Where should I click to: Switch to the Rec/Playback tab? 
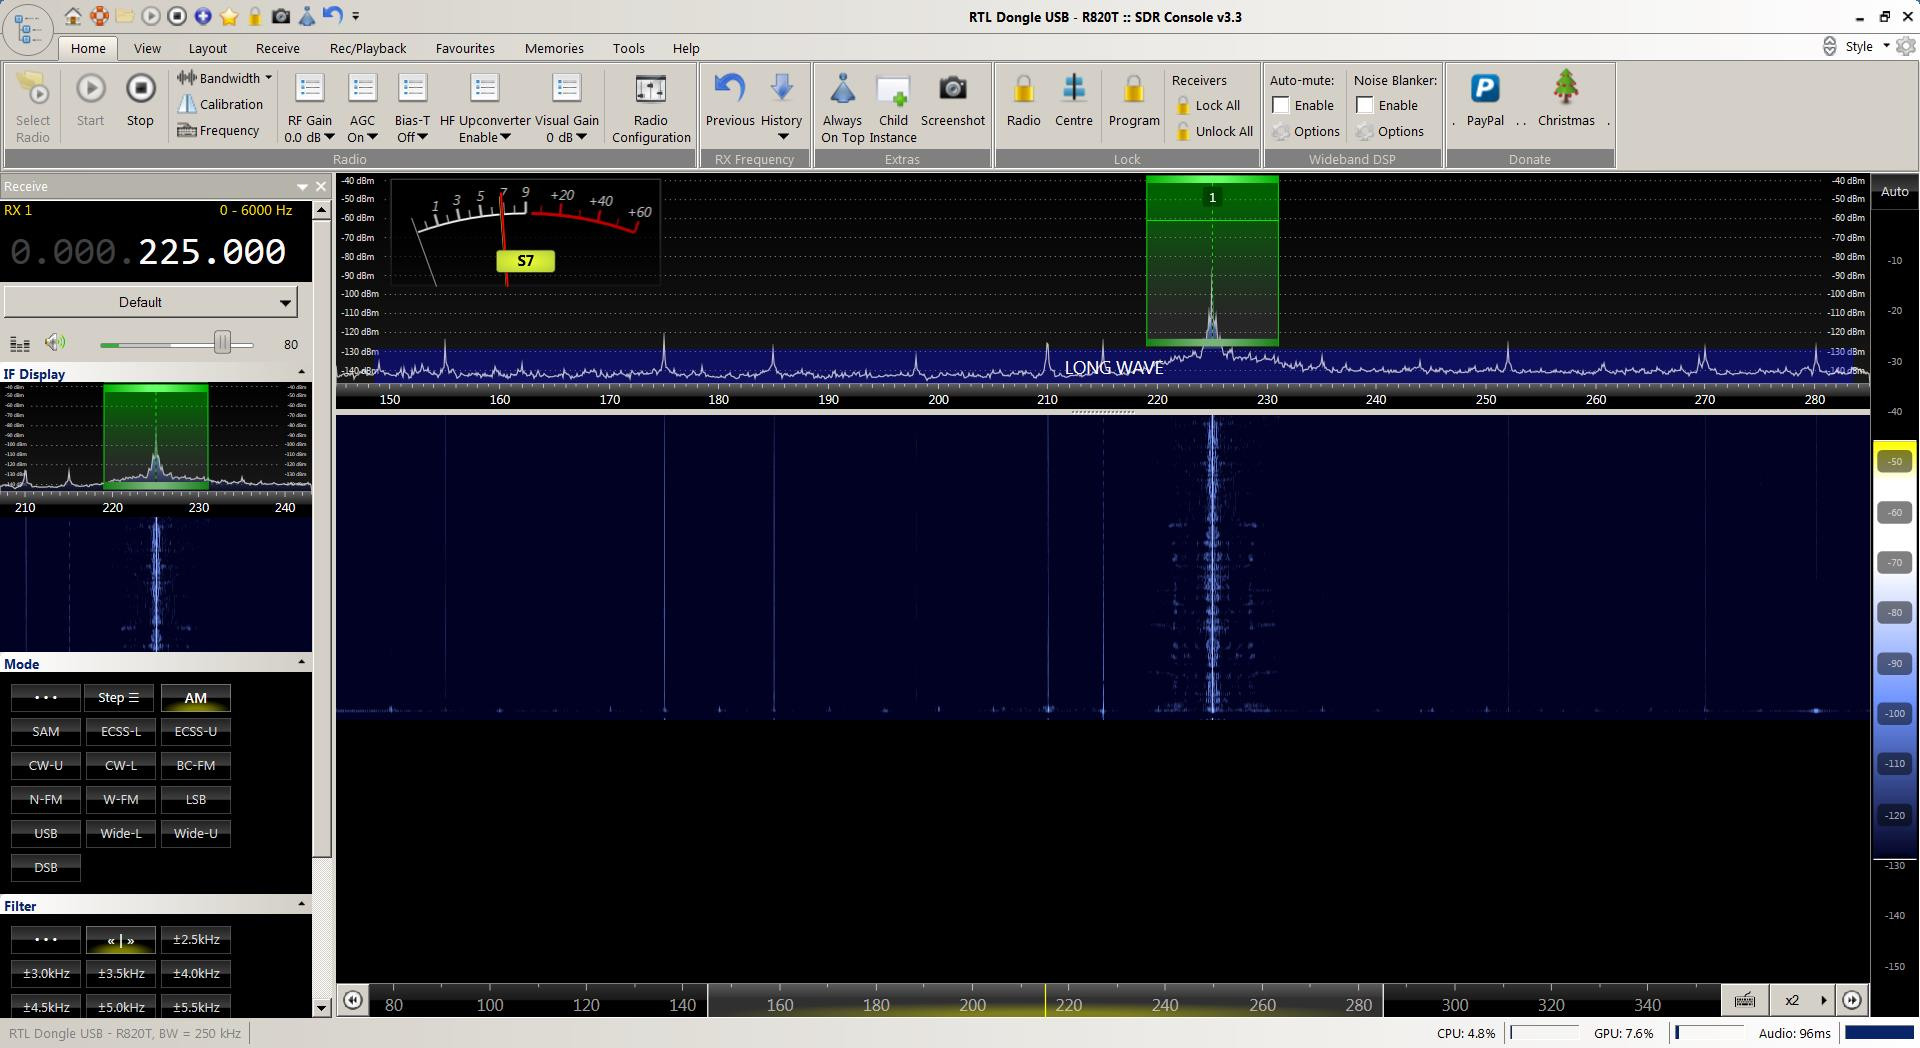pos(366,47)
